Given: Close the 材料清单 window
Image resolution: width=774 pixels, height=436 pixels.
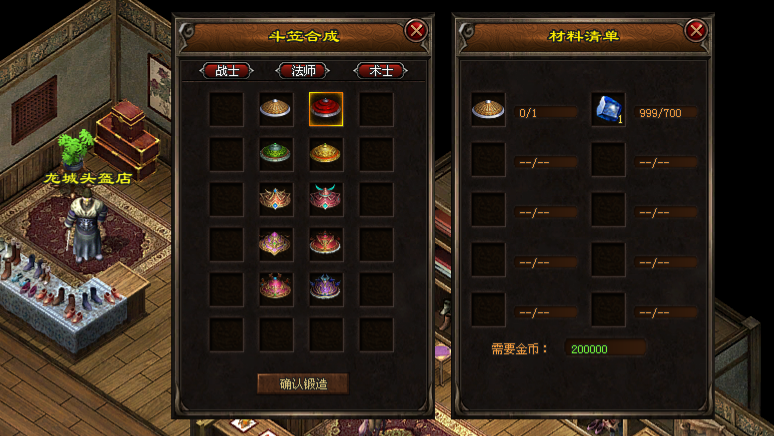Looking at the screenshot, I should (696, 31).
